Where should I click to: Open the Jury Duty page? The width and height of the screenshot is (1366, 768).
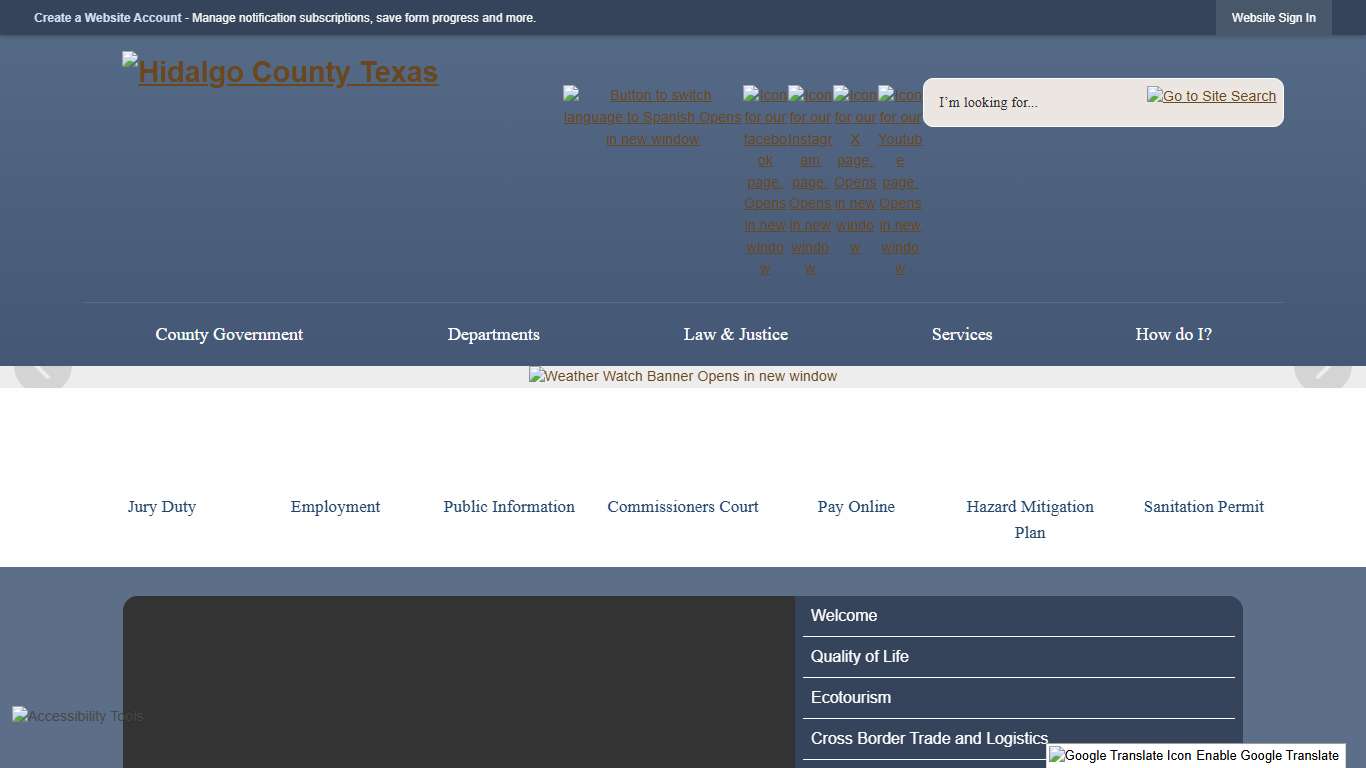click(161, 507)
